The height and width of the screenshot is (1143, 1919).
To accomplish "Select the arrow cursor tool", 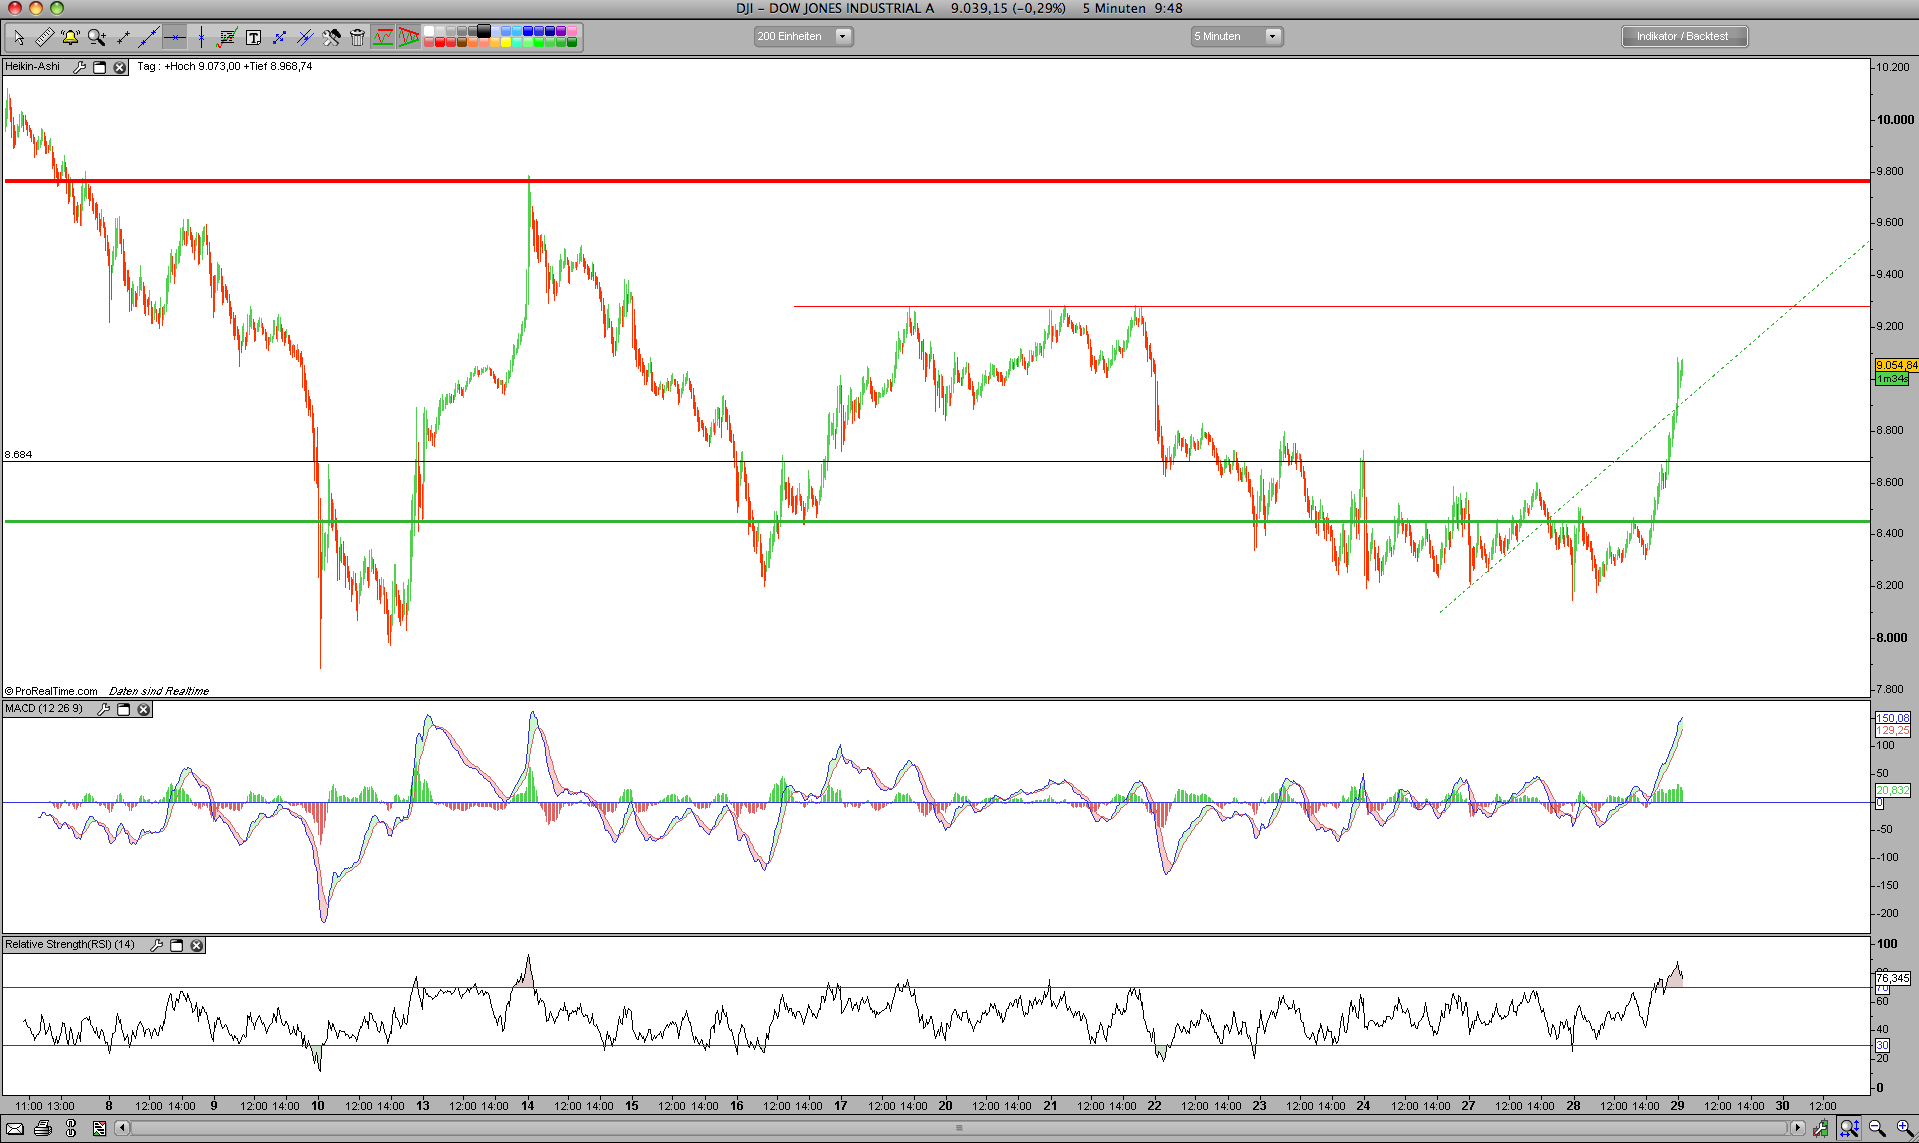I will tap(18, 38).
